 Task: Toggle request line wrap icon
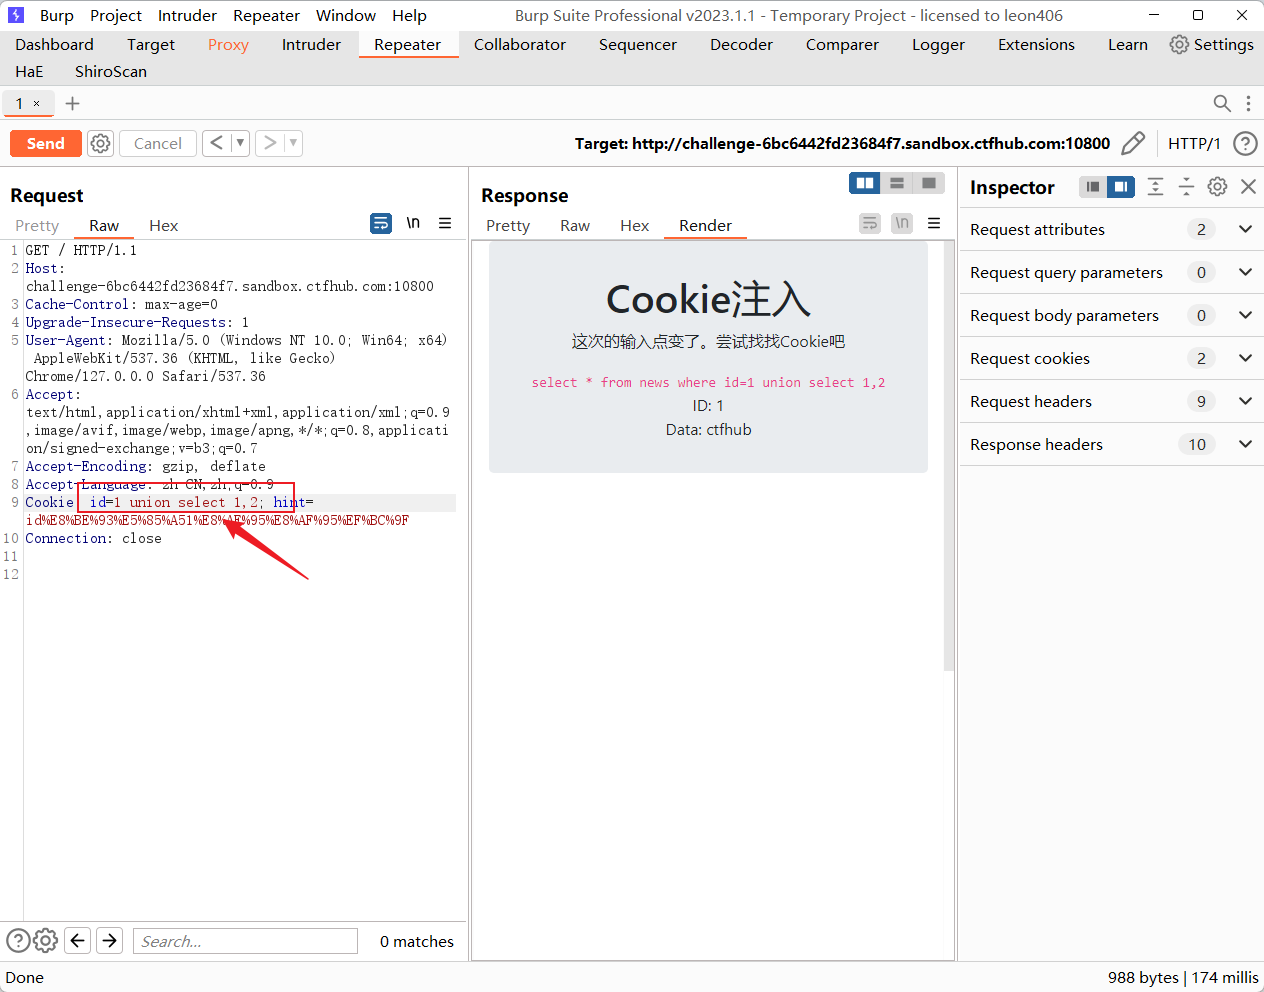381,223
